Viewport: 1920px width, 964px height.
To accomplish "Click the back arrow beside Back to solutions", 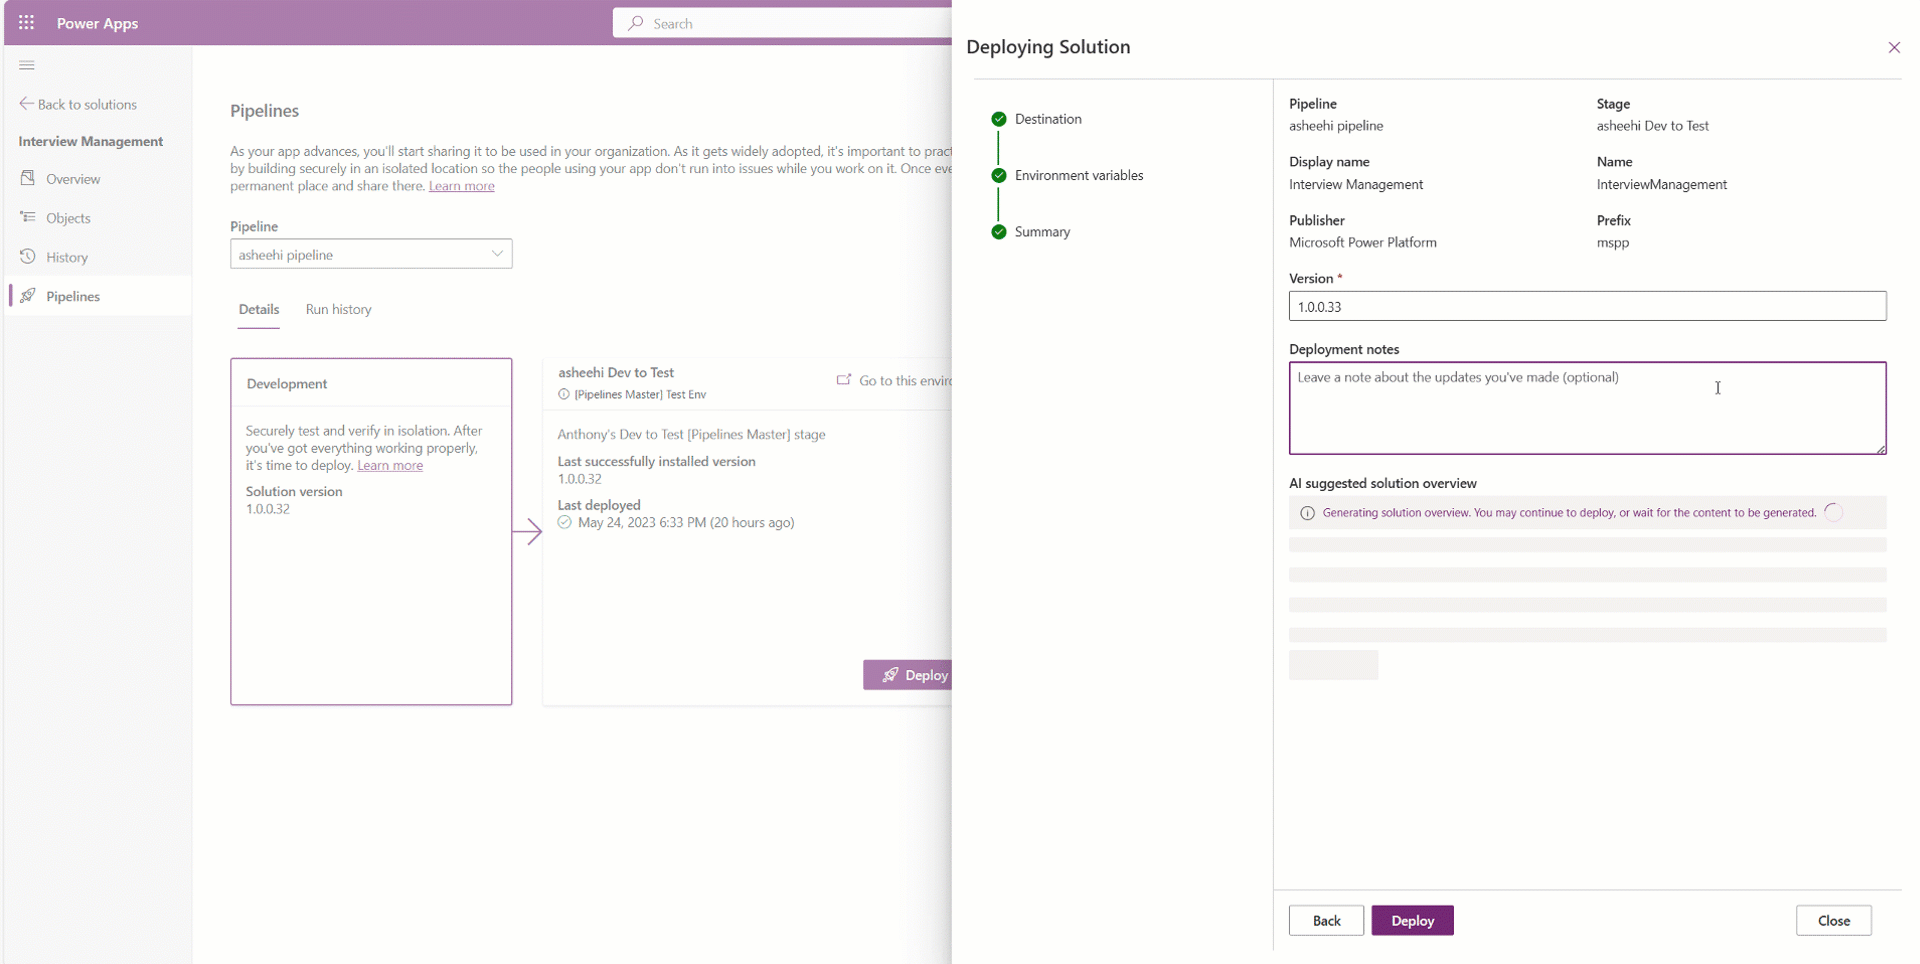I will (28, 103).
